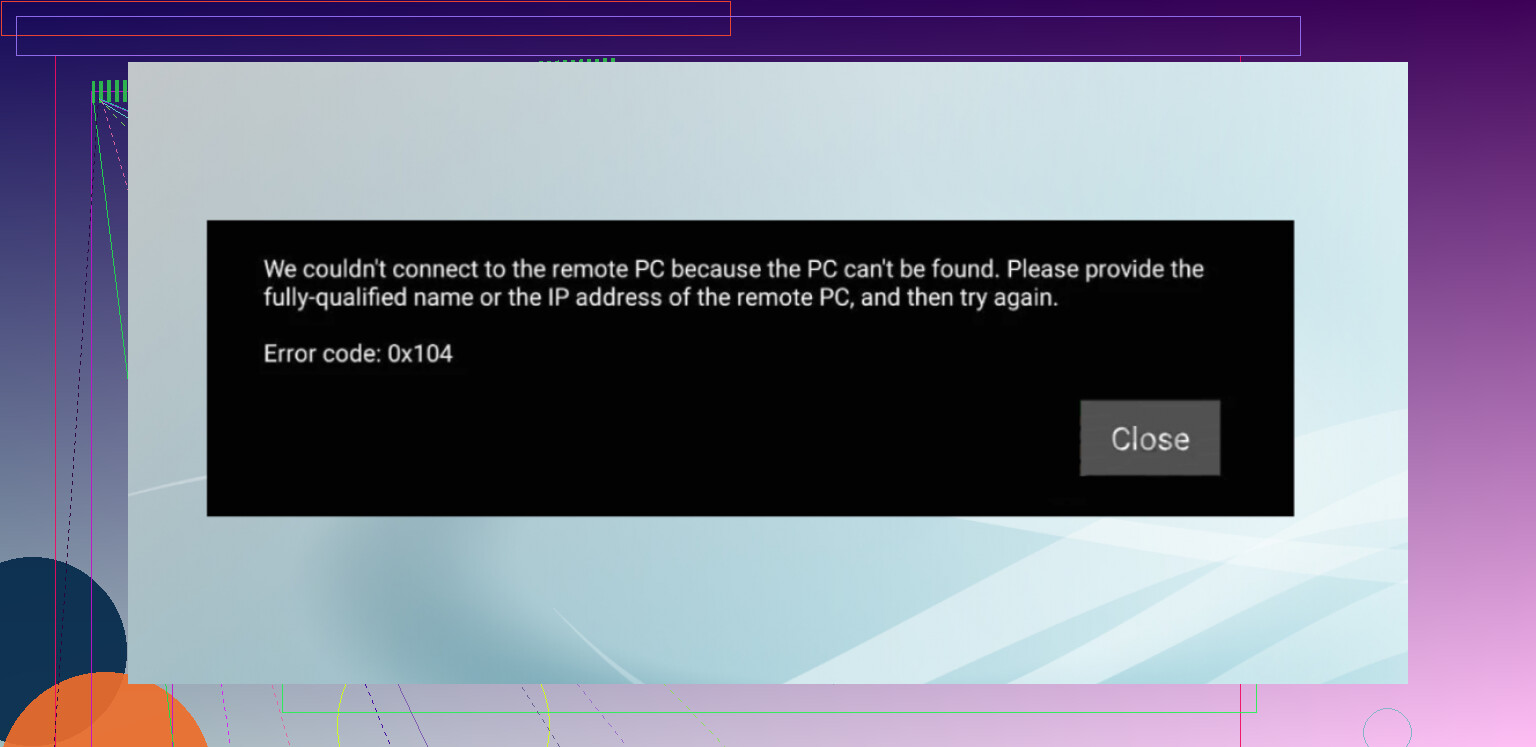
Task: Click the green outlined rectangle below the wallpaper
Action: 769,699
